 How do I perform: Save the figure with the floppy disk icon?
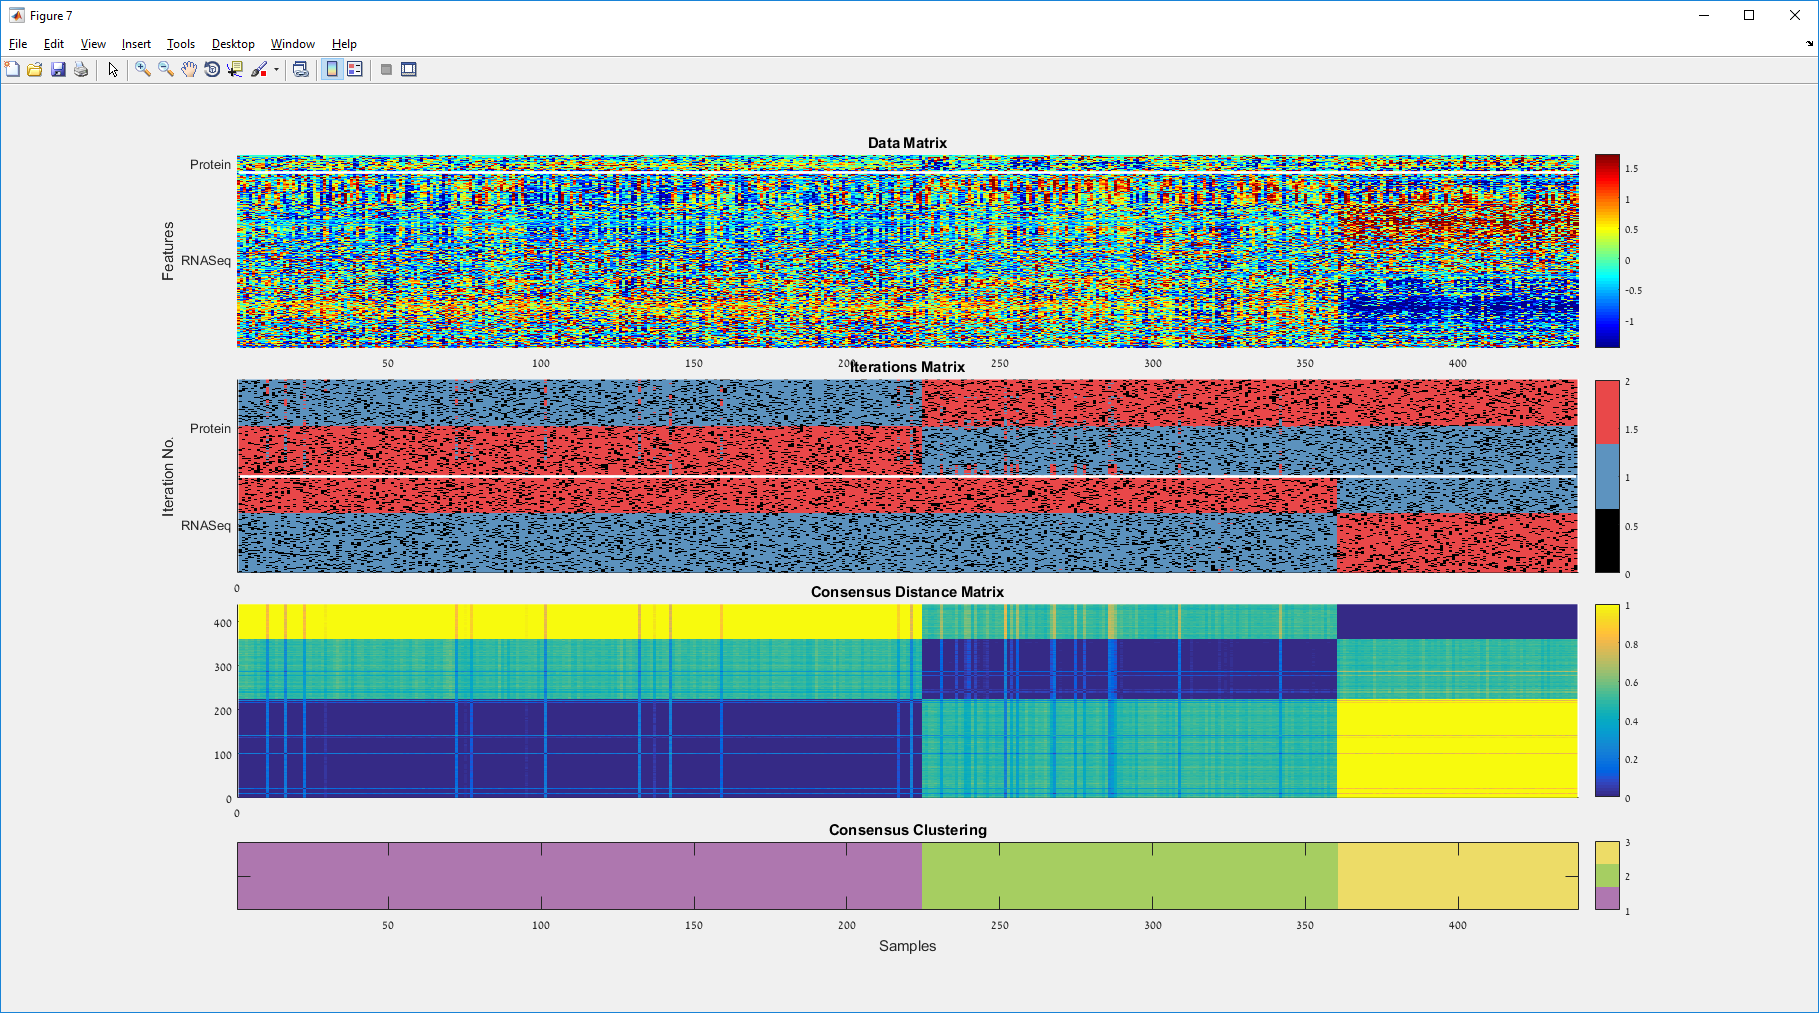58,69
